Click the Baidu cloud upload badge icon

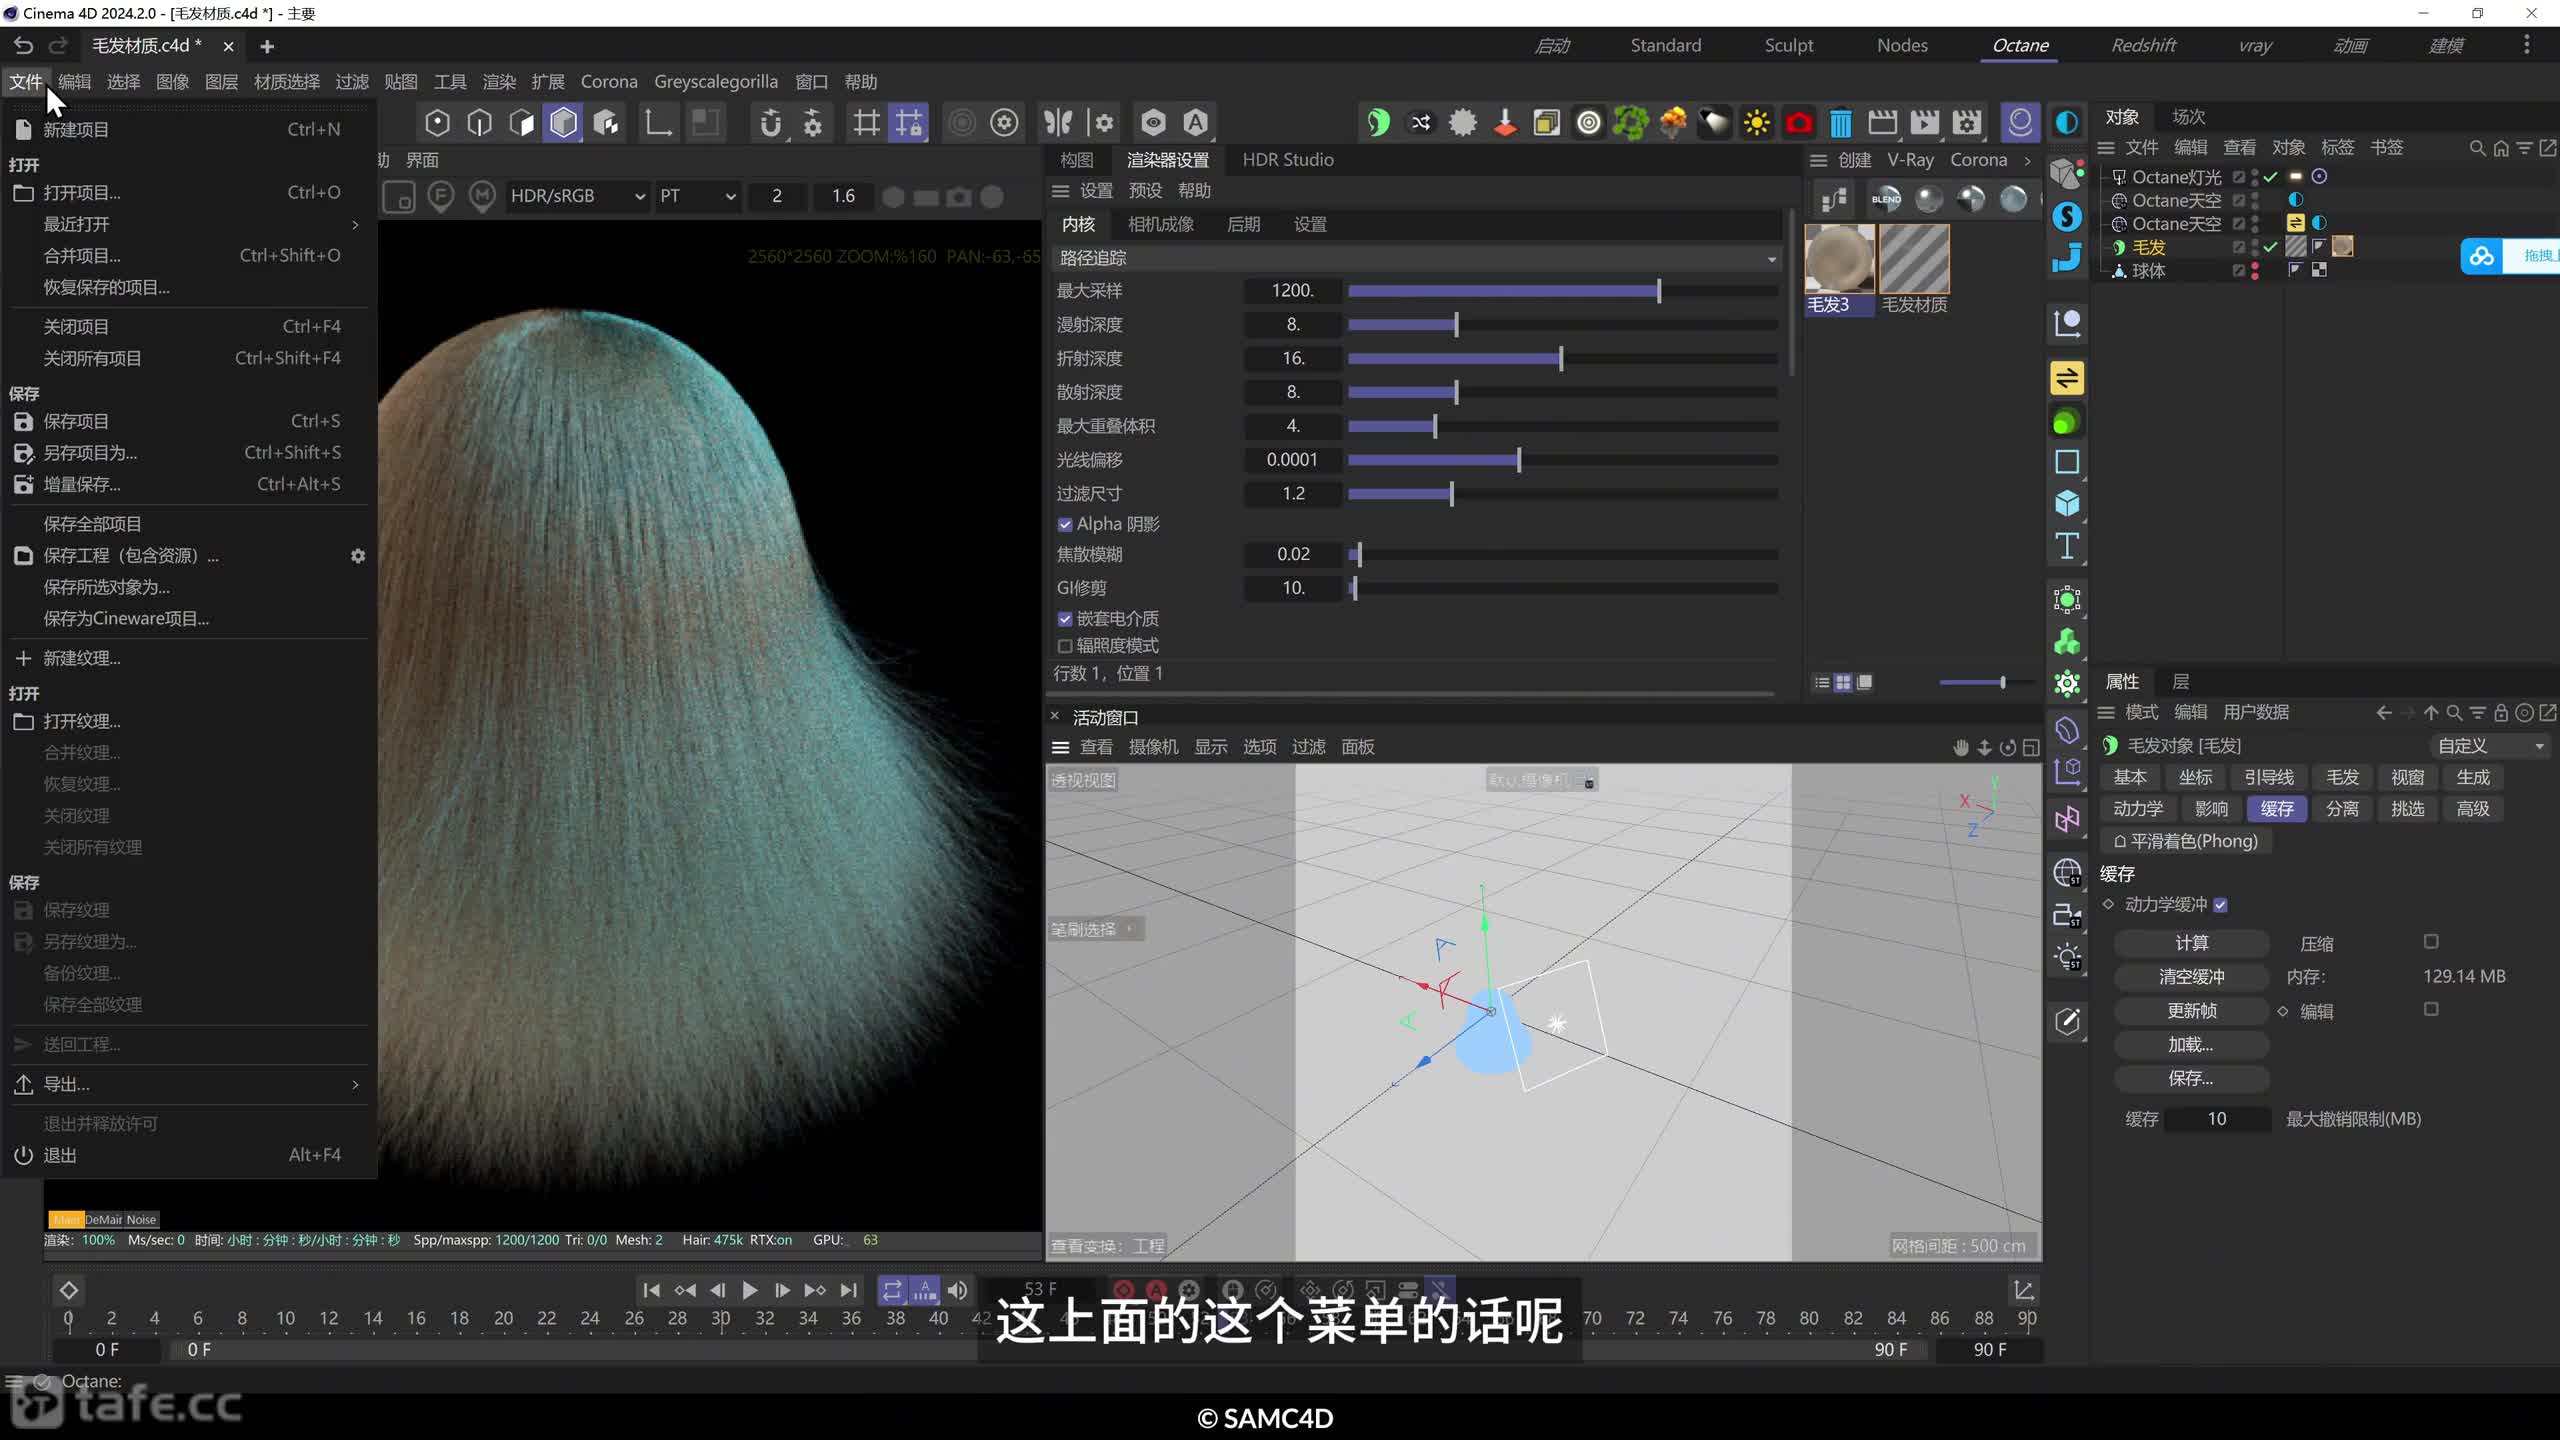tap(2482, 256)
